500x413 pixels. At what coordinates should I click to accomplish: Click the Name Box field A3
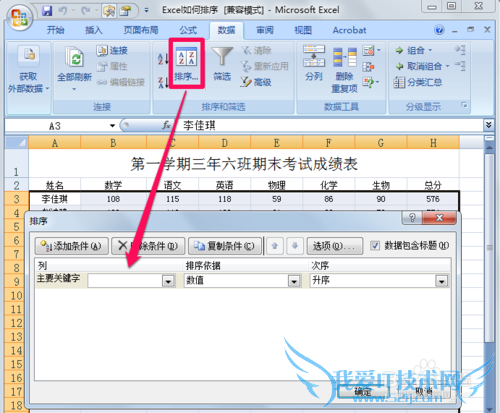(55, 126)
